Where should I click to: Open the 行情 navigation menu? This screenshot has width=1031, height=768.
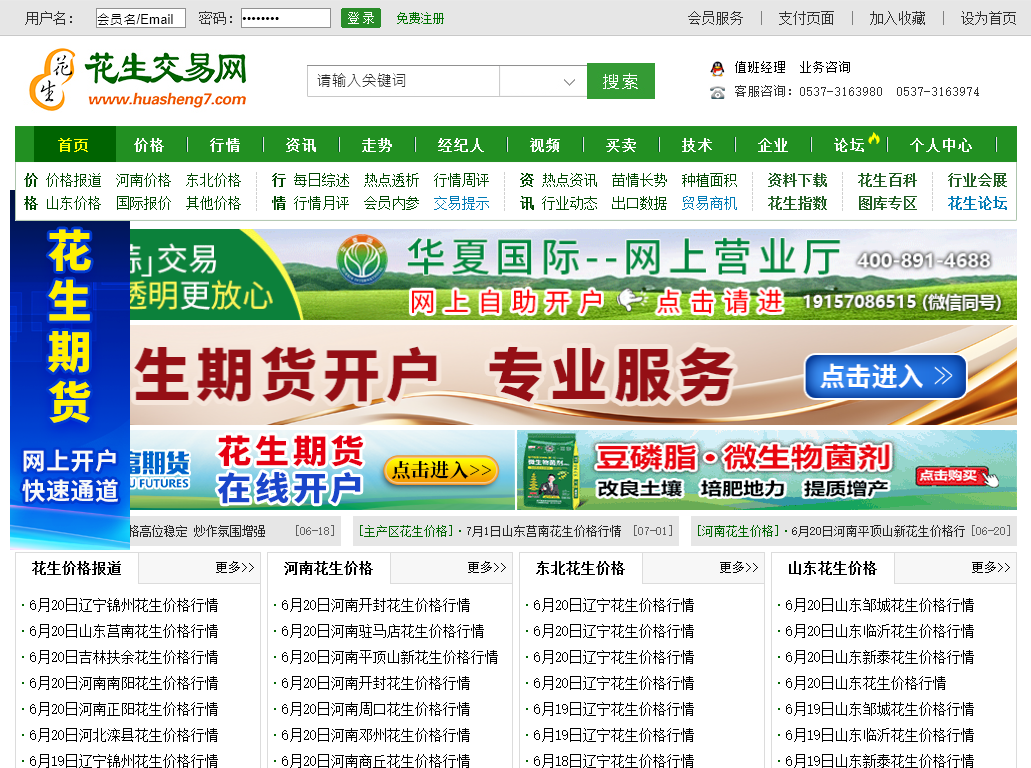[x=225, y=145]
